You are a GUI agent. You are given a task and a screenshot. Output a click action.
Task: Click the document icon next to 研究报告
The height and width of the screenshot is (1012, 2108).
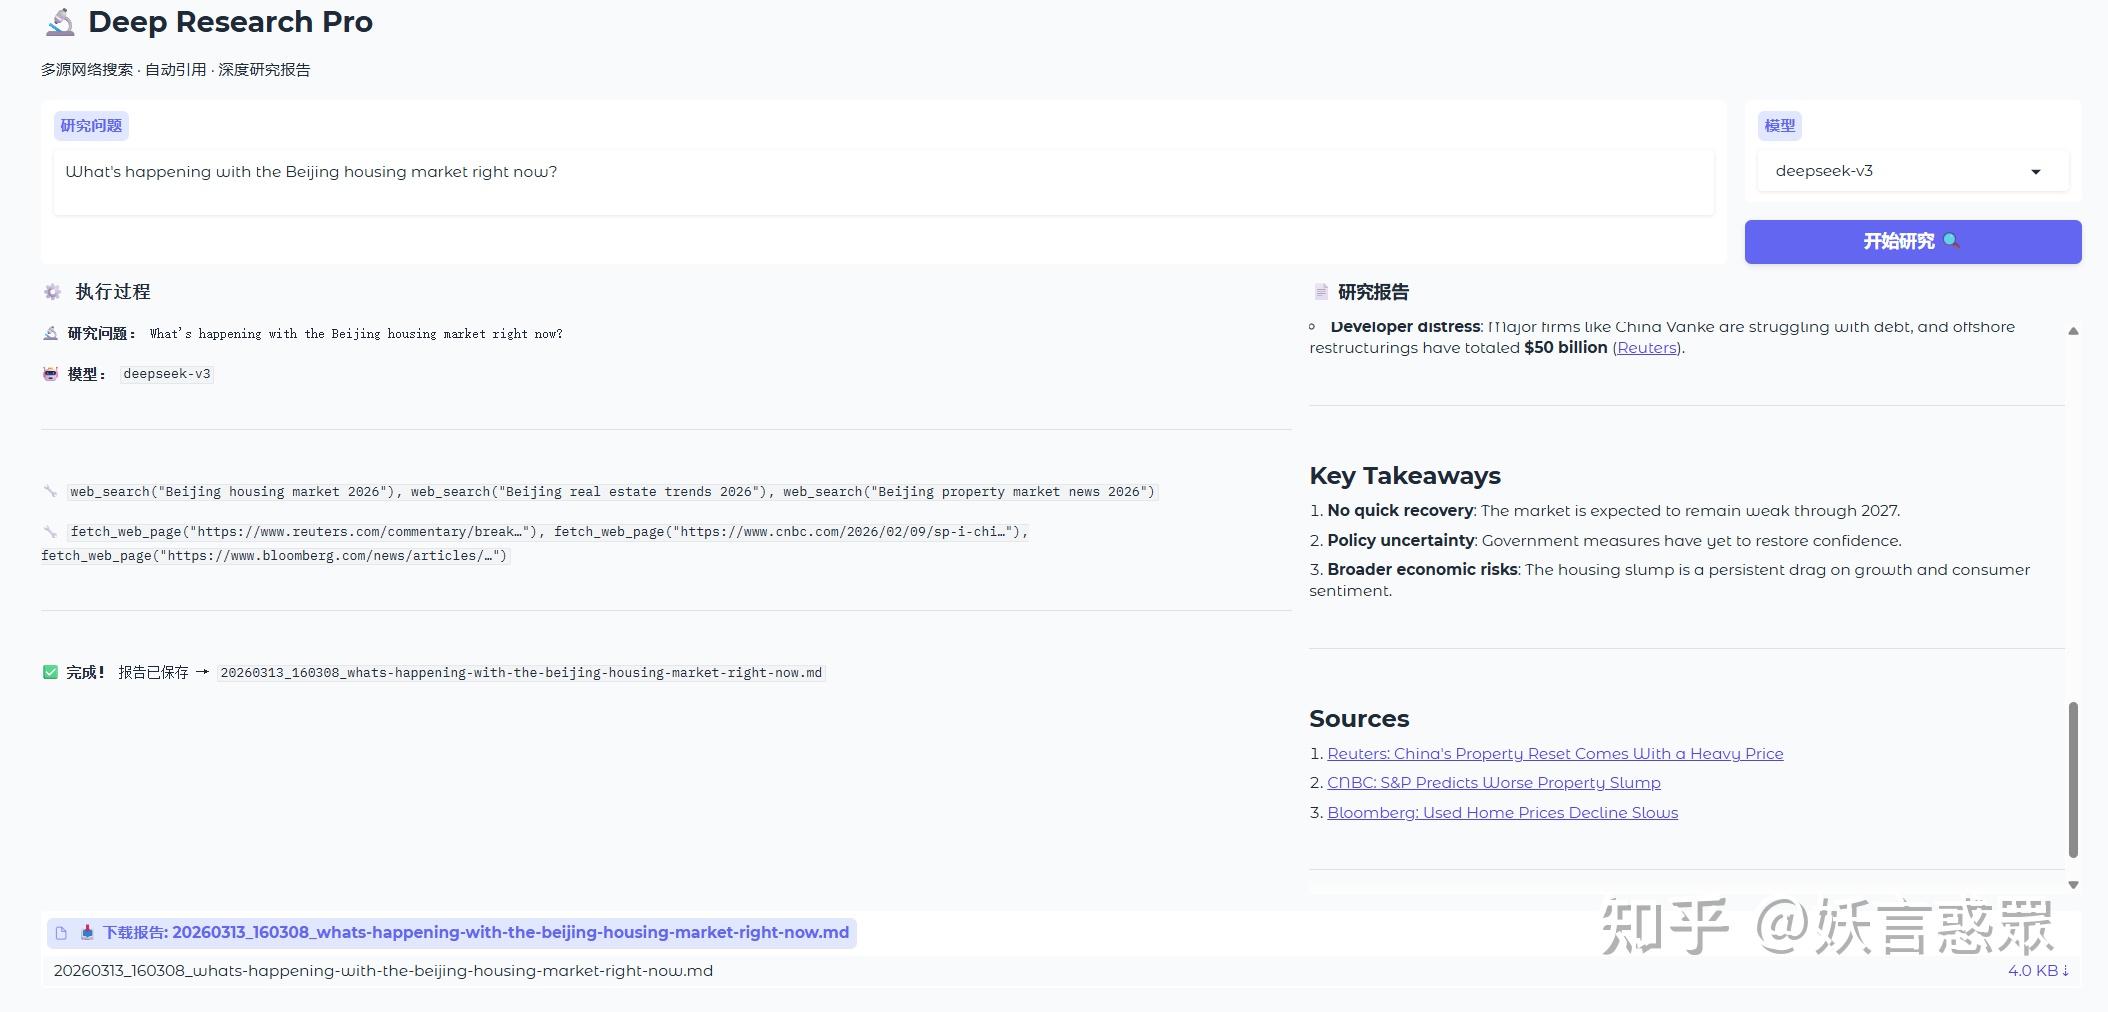pos(1320,292)
